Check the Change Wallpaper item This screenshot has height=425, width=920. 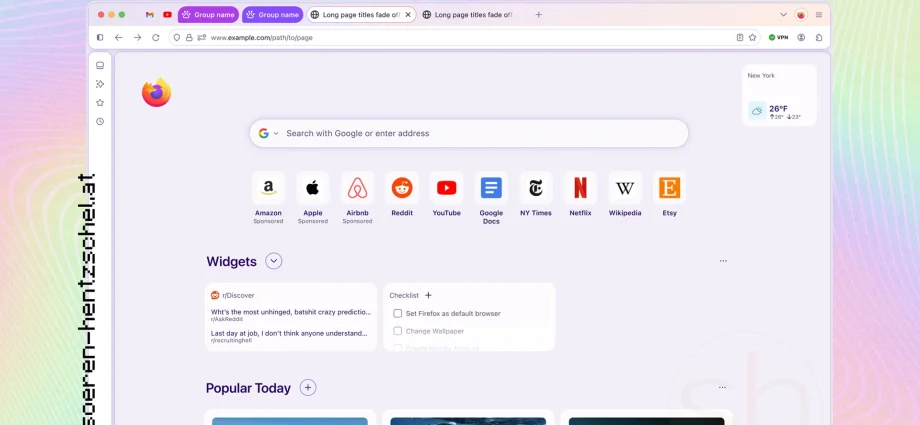[x=398, y=331]
